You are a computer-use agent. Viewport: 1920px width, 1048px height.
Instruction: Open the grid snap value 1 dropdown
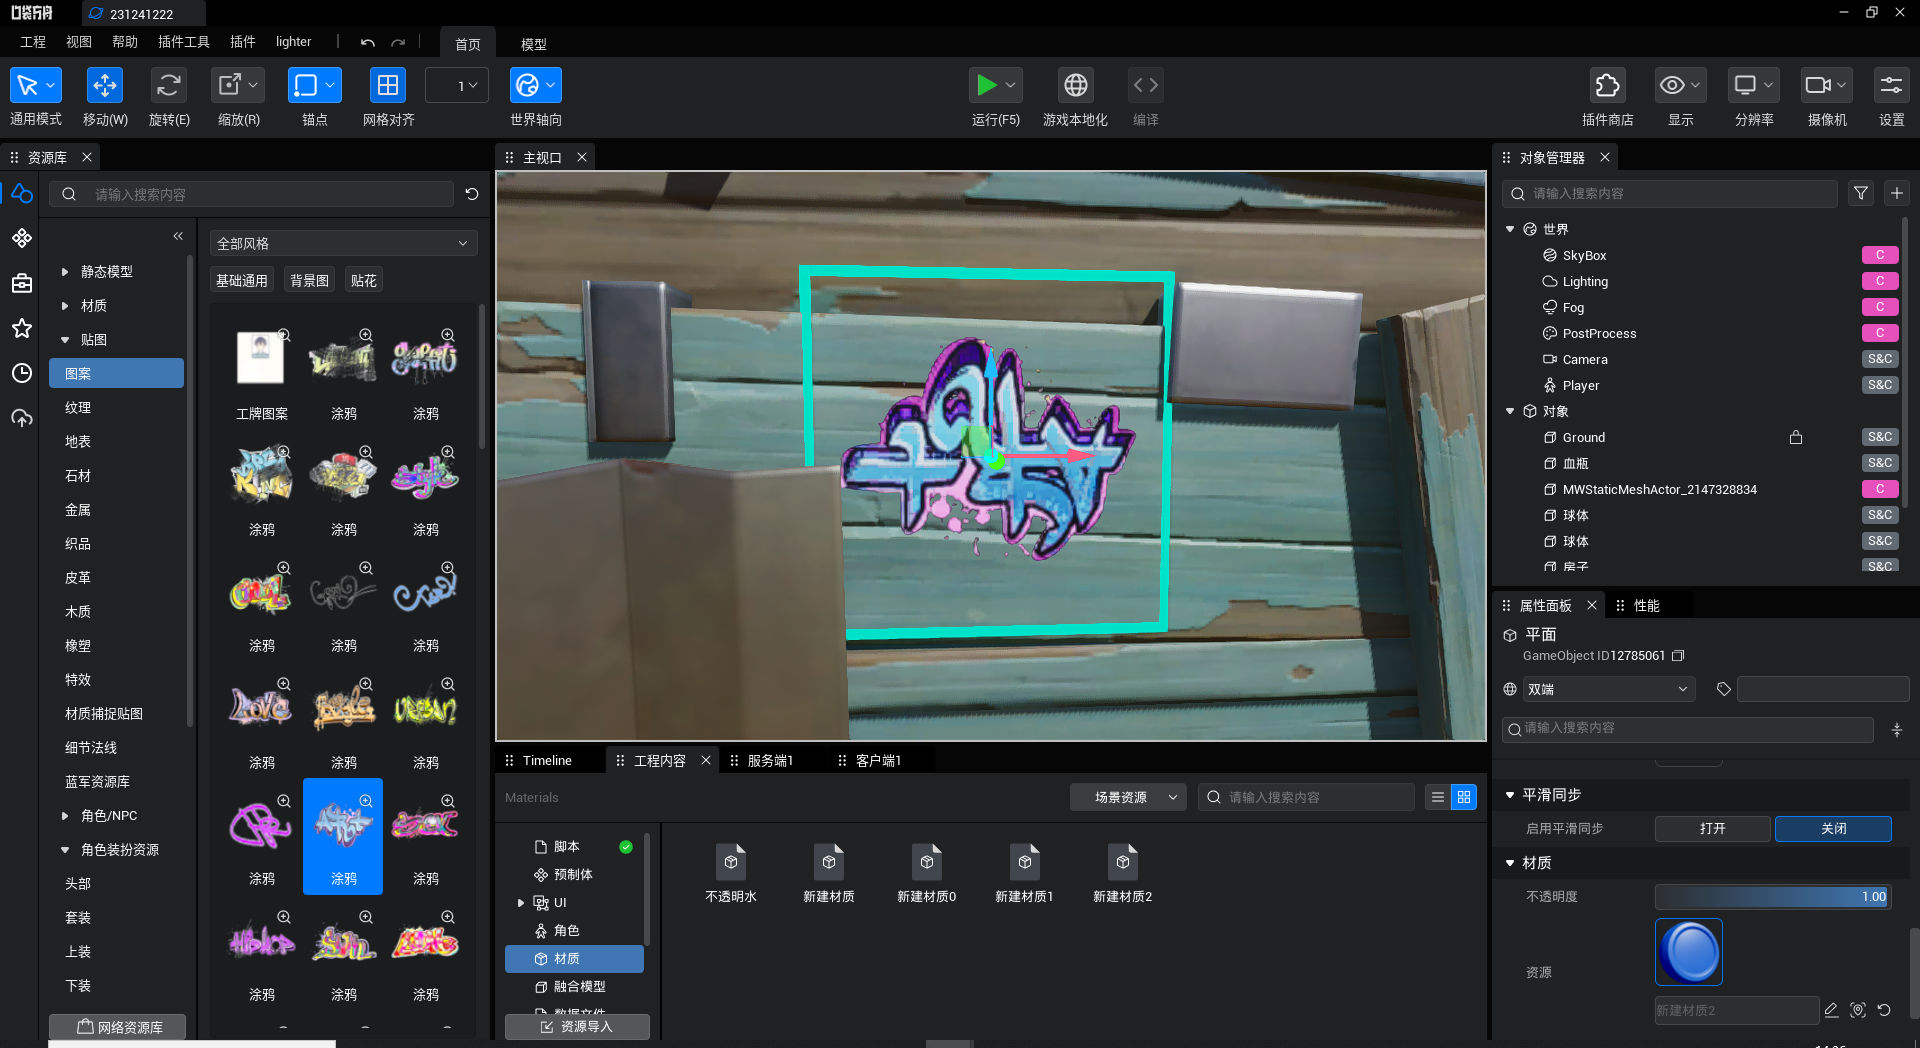tap(457, 86)
